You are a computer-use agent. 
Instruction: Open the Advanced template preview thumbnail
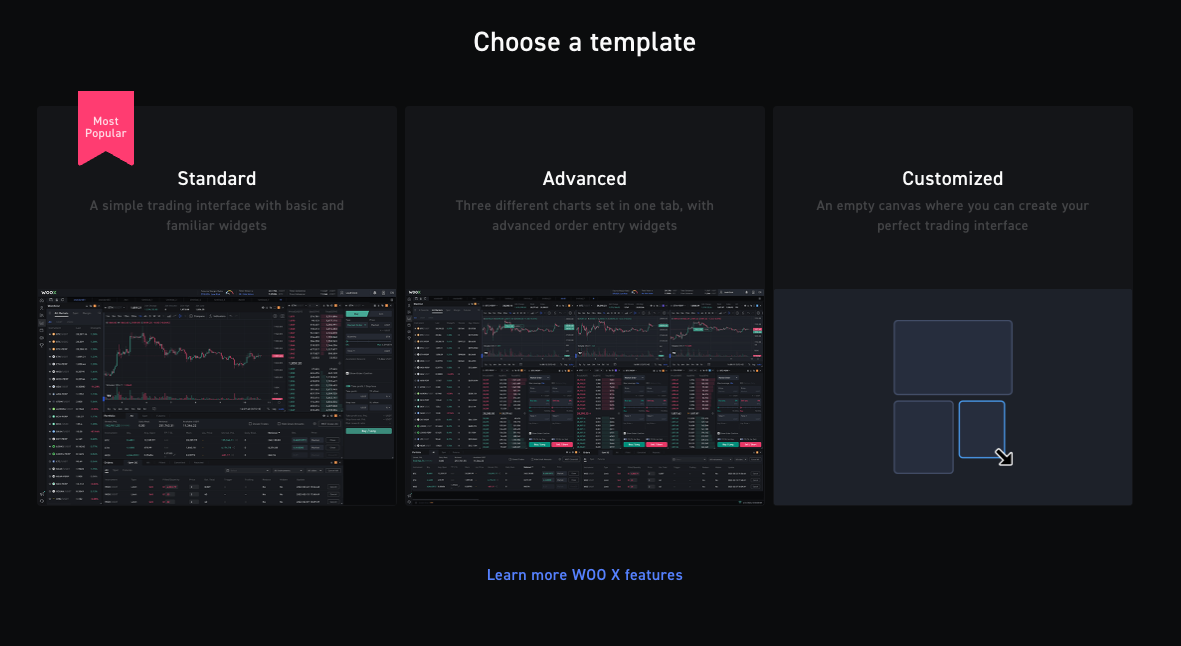tap(584, 397)
